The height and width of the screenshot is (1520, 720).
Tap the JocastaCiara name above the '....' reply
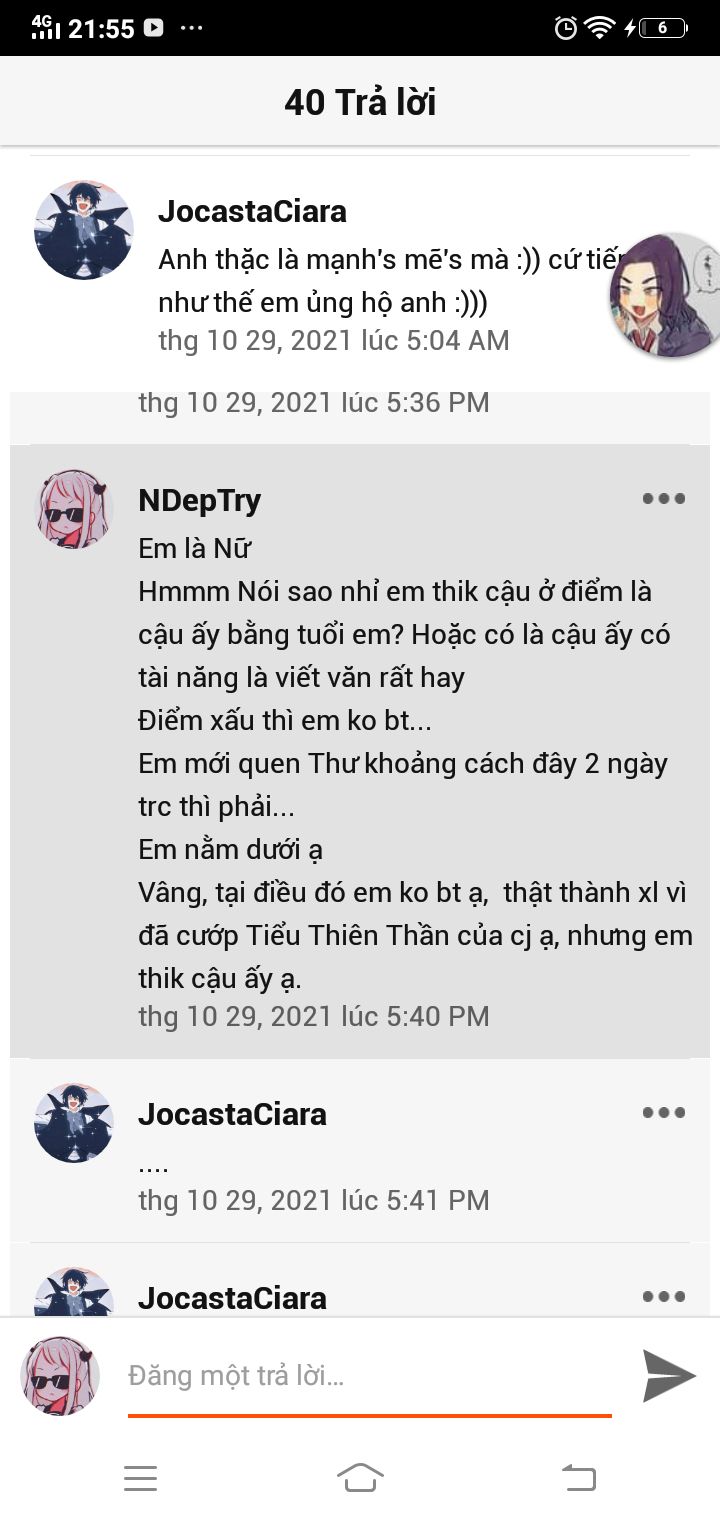(x=232, y=1114)
